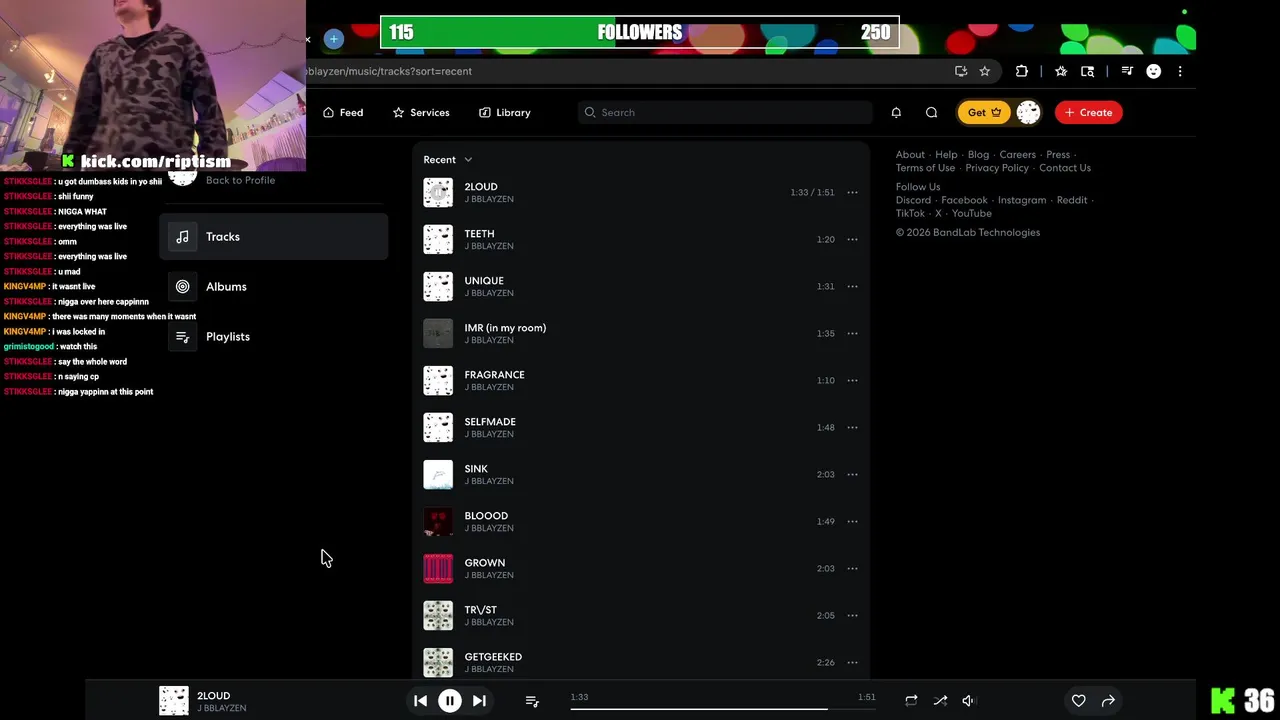Click the browser address bar URL
Image resolution: width=1280 pixels, height=720 pixels.
389,71
